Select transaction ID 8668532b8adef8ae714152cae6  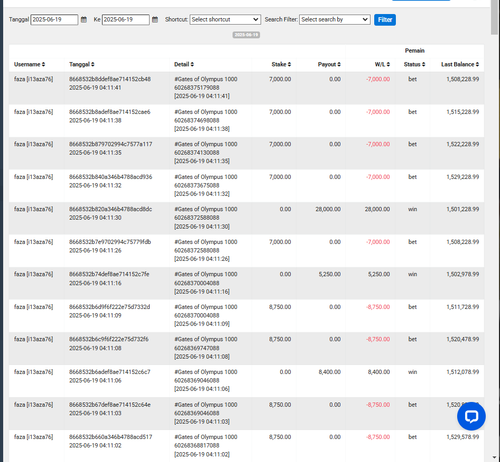(x=109, y=112)
